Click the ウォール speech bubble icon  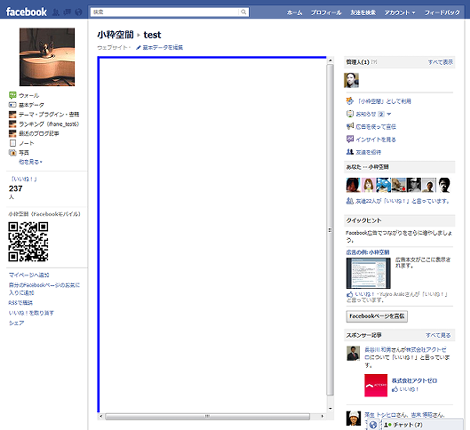[12, 95]
